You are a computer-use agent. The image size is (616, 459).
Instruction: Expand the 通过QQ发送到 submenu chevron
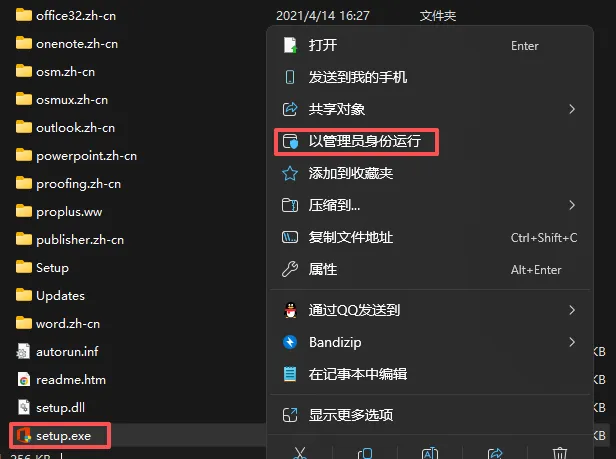pos(572,310)
